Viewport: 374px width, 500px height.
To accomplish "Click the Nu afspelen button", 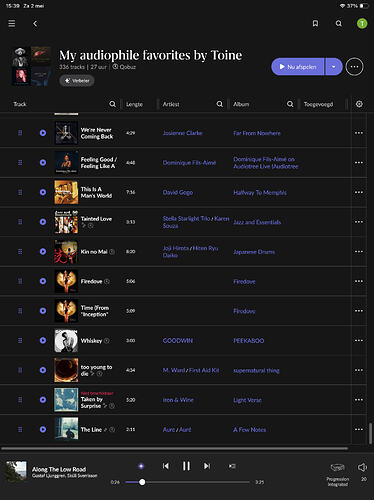I will (x=298, y=67).
